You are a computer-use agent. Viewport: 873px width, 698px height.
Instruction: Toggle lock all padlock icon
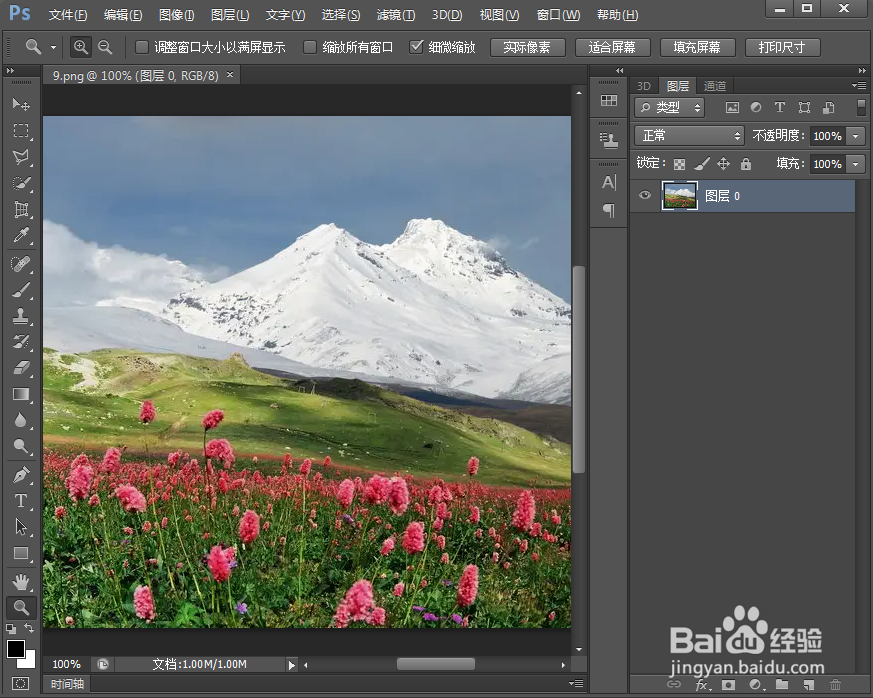[x=746, y=164]
